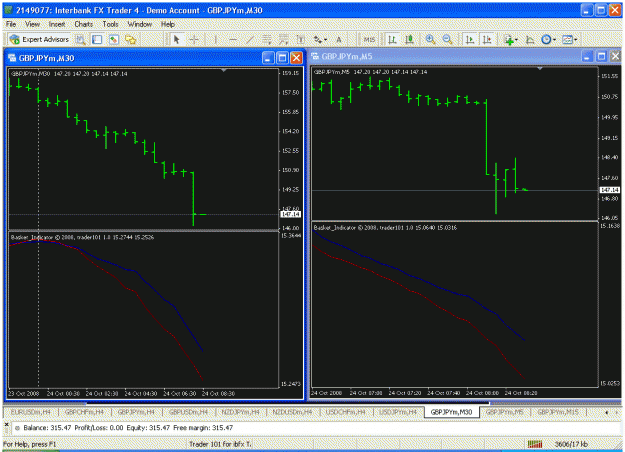Image resolution: width=625 pixels, height=452 pixels.
Task: Close the terminal panel with X
Action: point(6,424)
